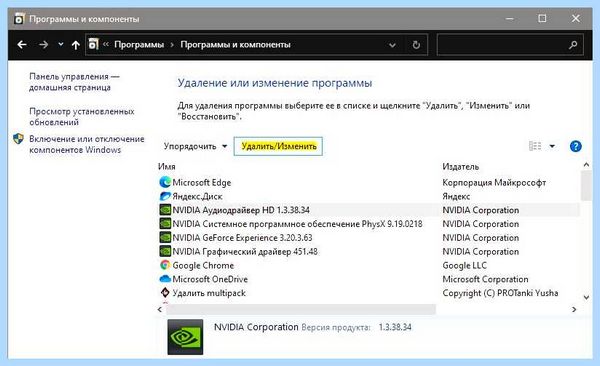The width and height of the screenshot is (600, 366).
Task: Click scroll up arrow of list
Action: [x=586, y=165]
